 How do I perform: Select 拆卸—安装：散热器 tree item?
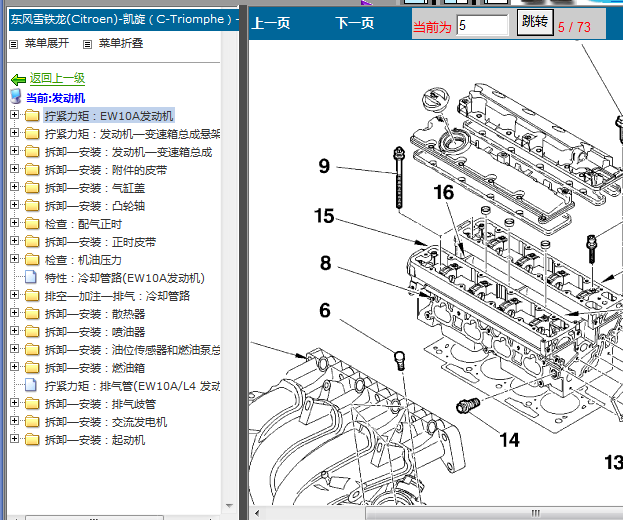click(x=95, y=314)
